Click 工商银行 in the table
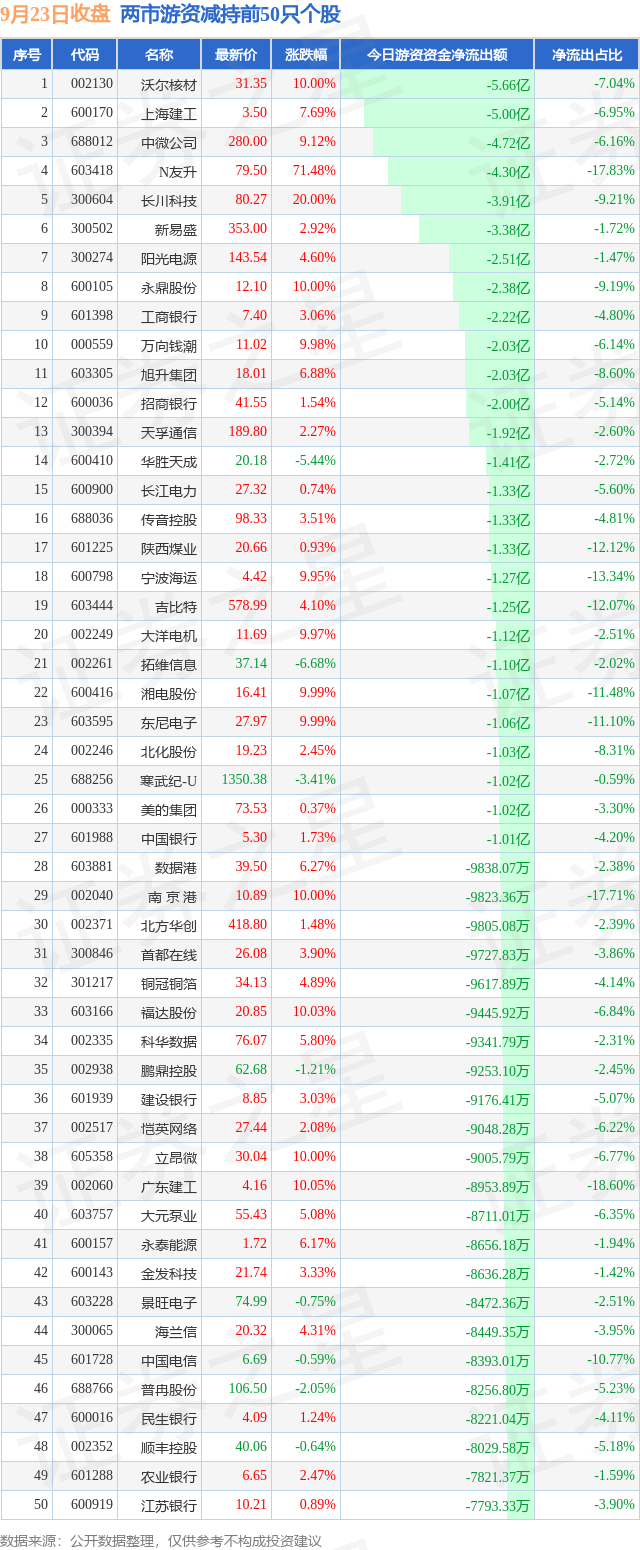640x1550 pixels. [169, 316]
